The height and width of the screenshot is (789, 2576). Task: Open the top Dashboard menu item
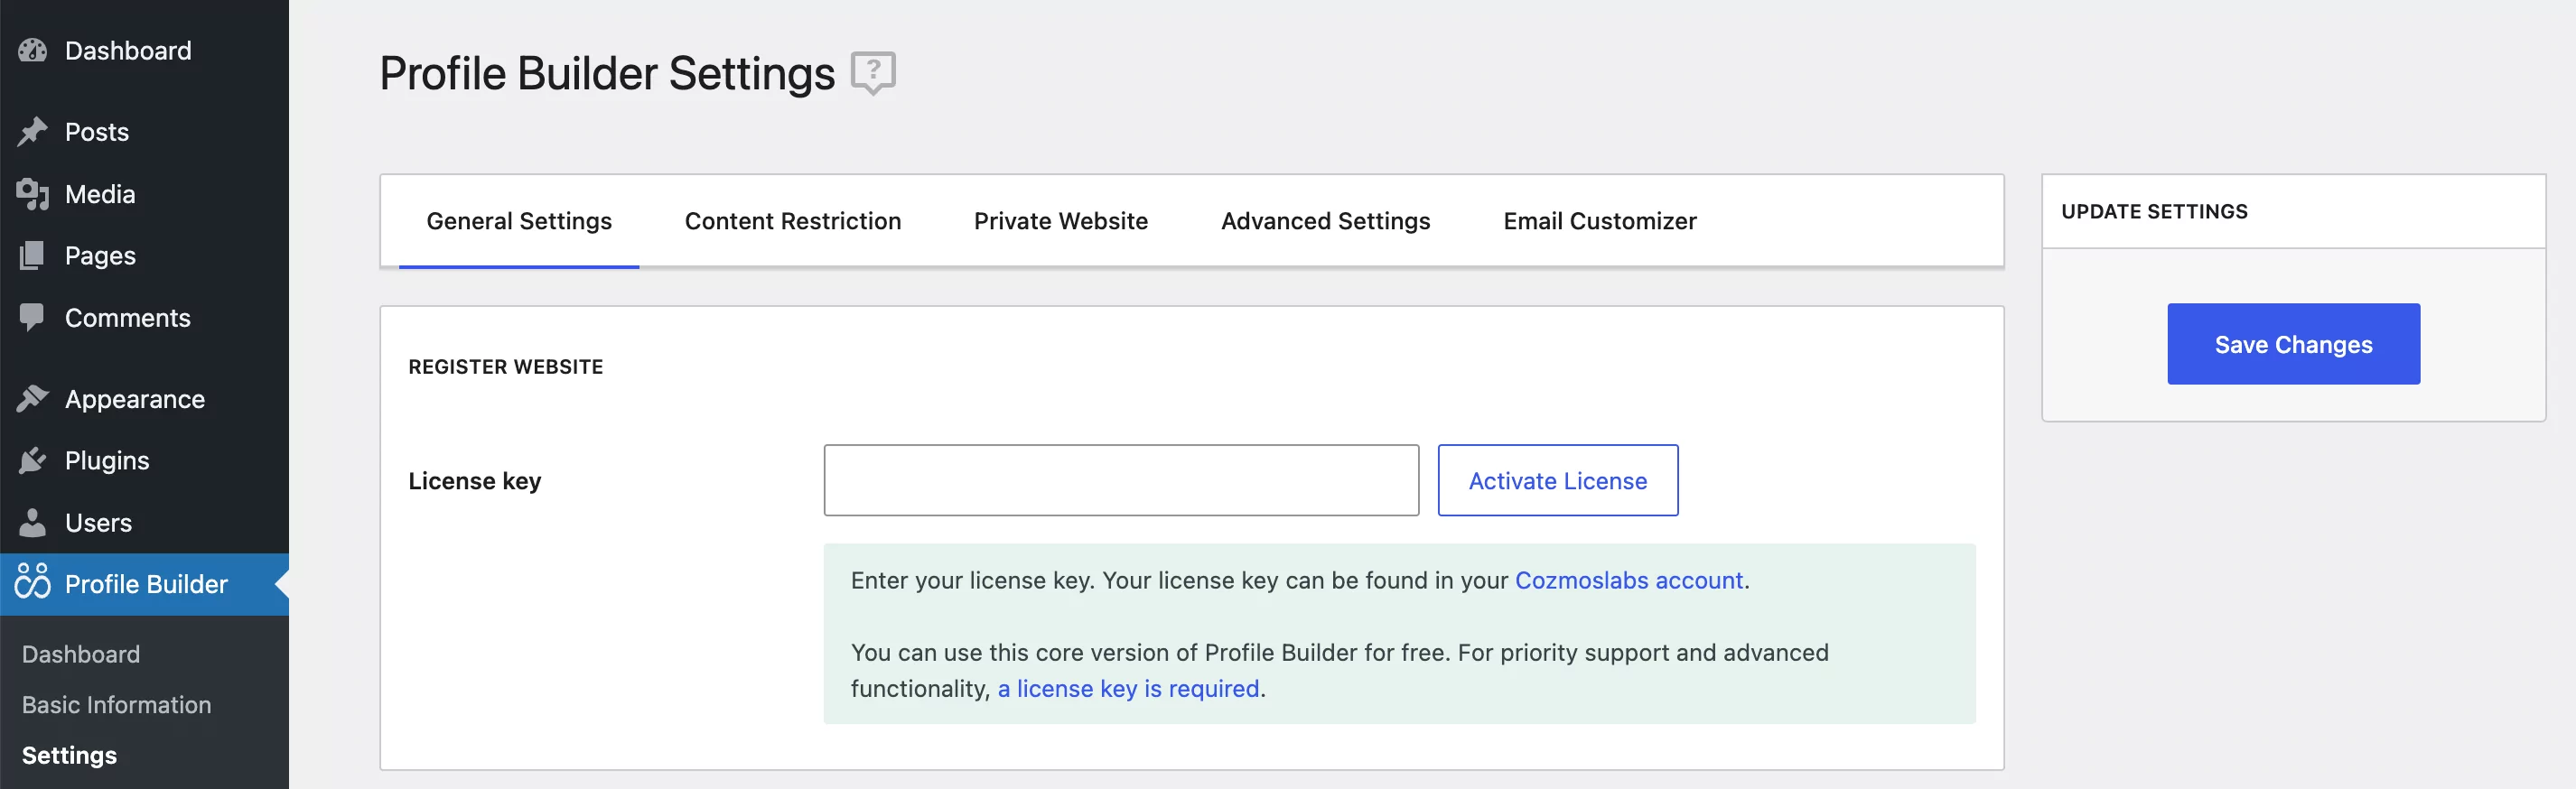tap(128, 50)
